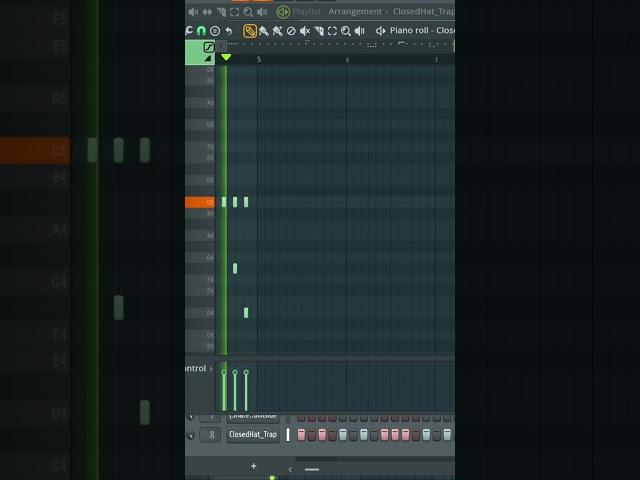Select the D4 note in piano roll
Viewport: 640px width, 480px height.
[x=246, y=313]
